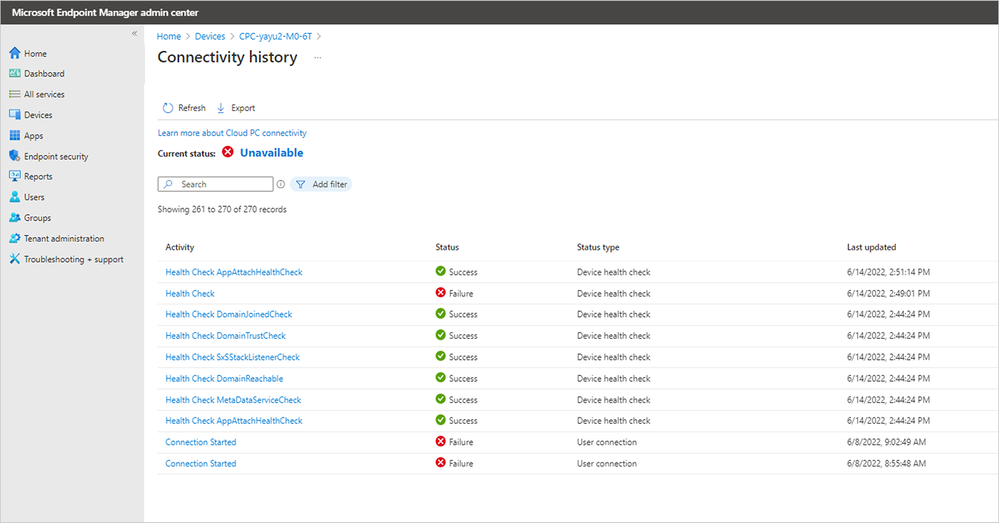Screen dimensions: 999x523
Task: Sort by the Status type column header
Action: click(598, 247)
